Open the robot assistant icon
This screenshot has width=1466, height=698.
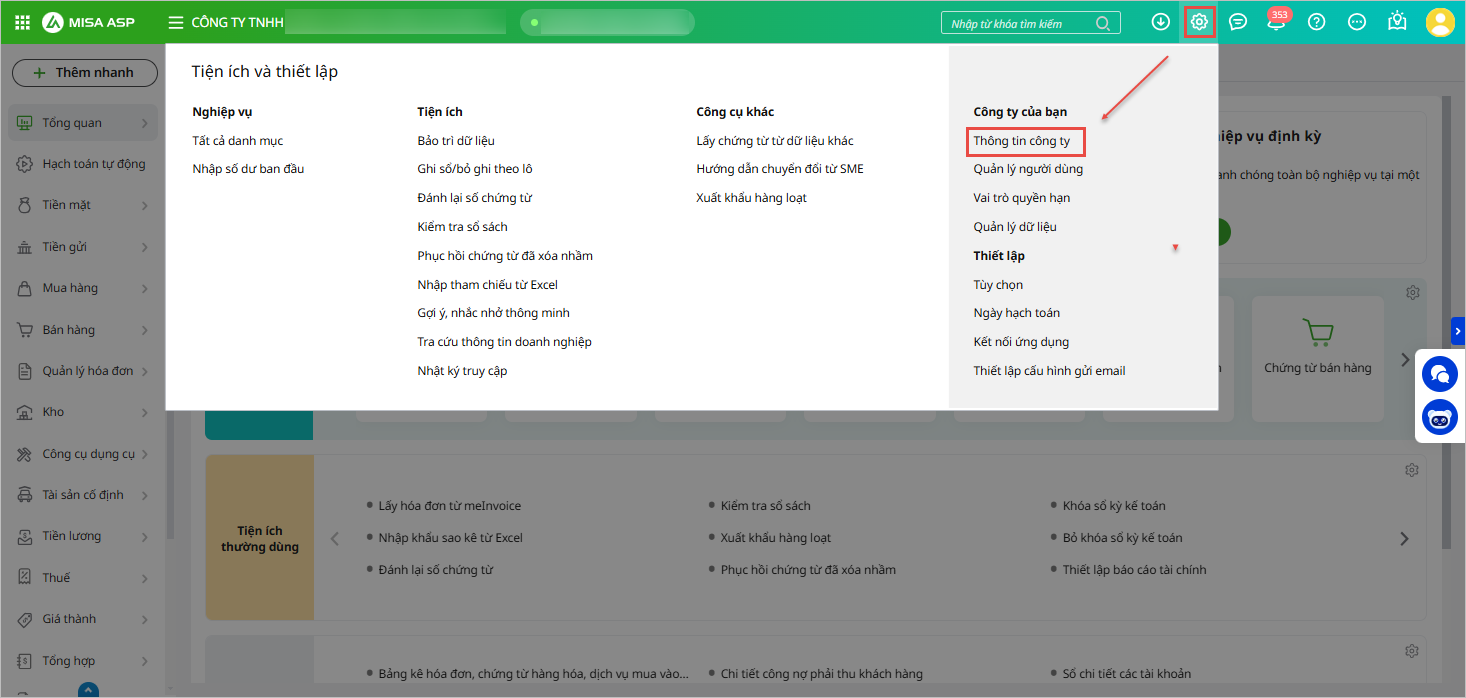click(x=1439, y=418)
